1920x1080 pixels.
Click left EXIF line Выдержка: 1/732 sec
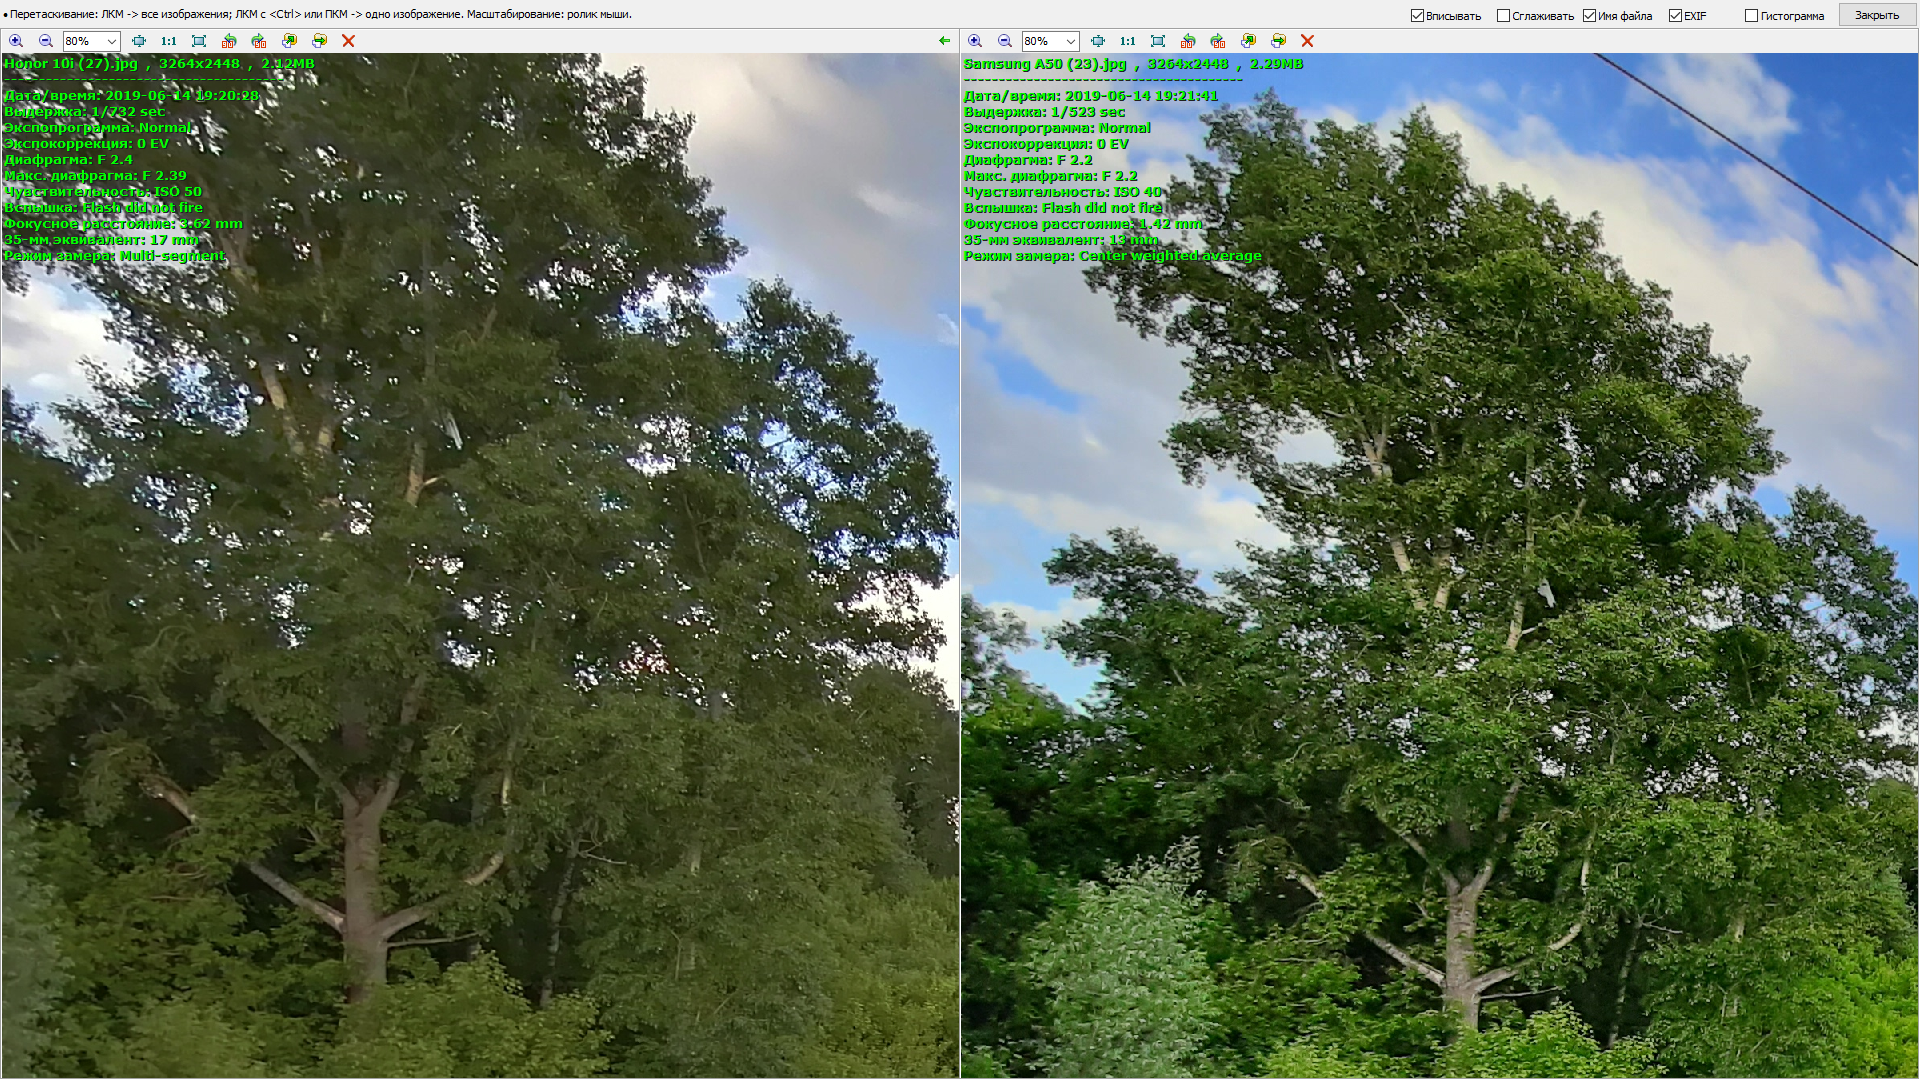(x=84, y=112)
